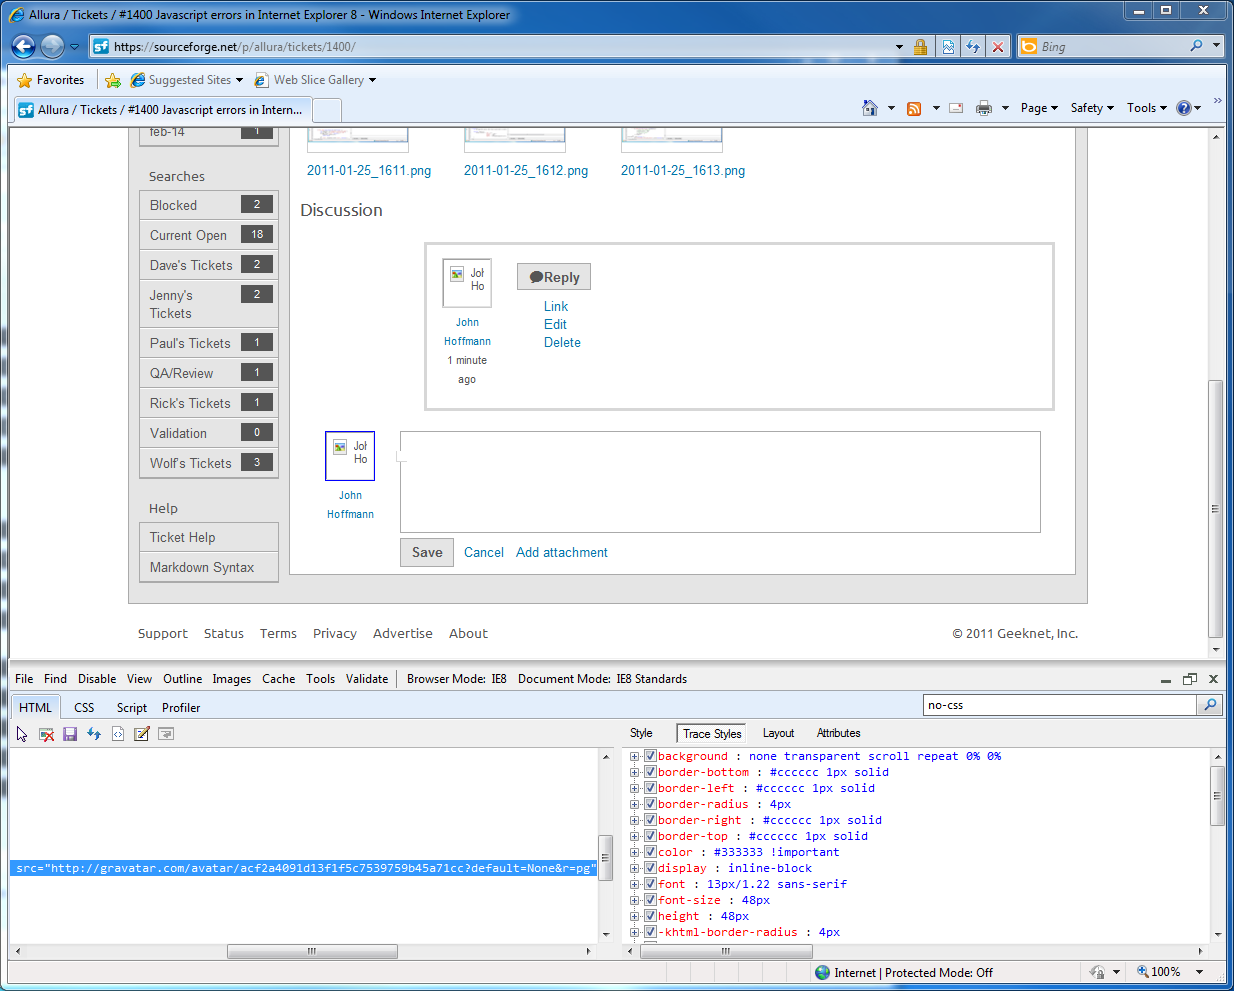Click the Home icon in command bar

click(870, 108)
